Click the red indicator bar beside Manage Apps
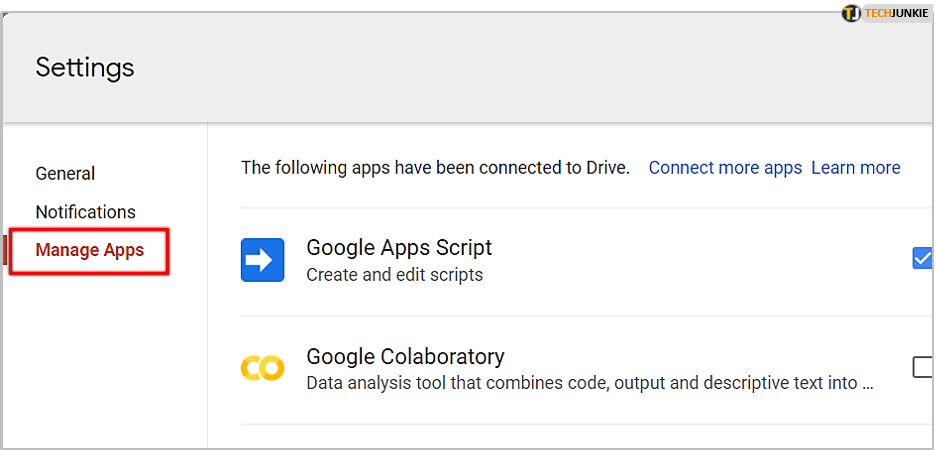 coord(5,250)
